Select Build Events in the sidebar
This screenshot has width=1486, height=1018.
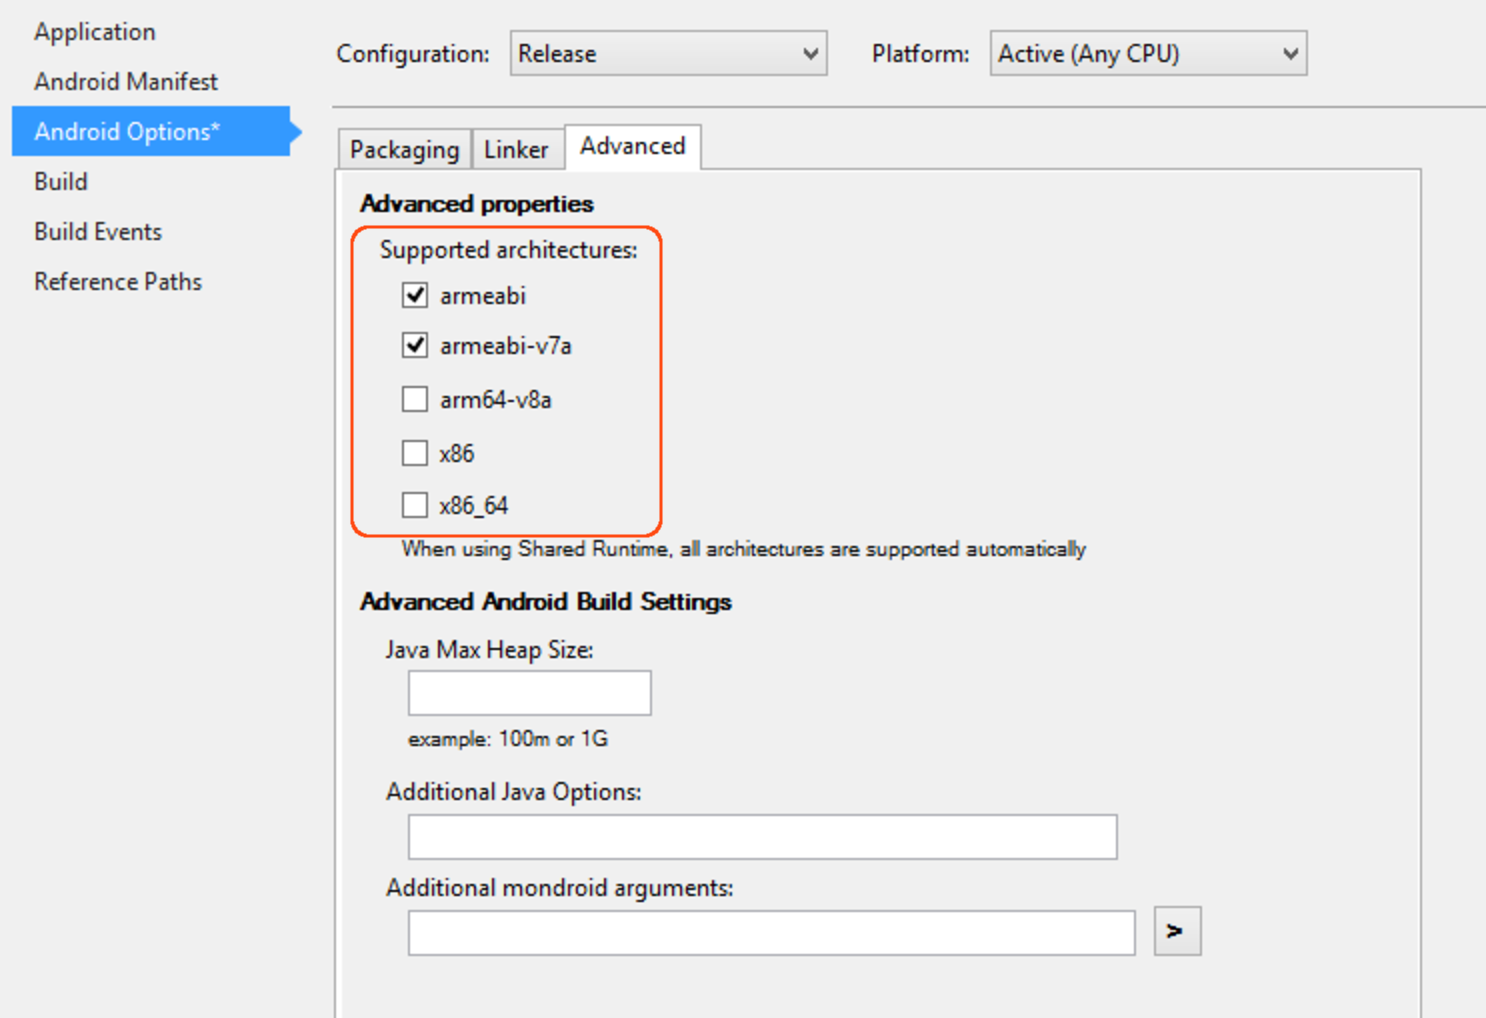tap(97, 231)
